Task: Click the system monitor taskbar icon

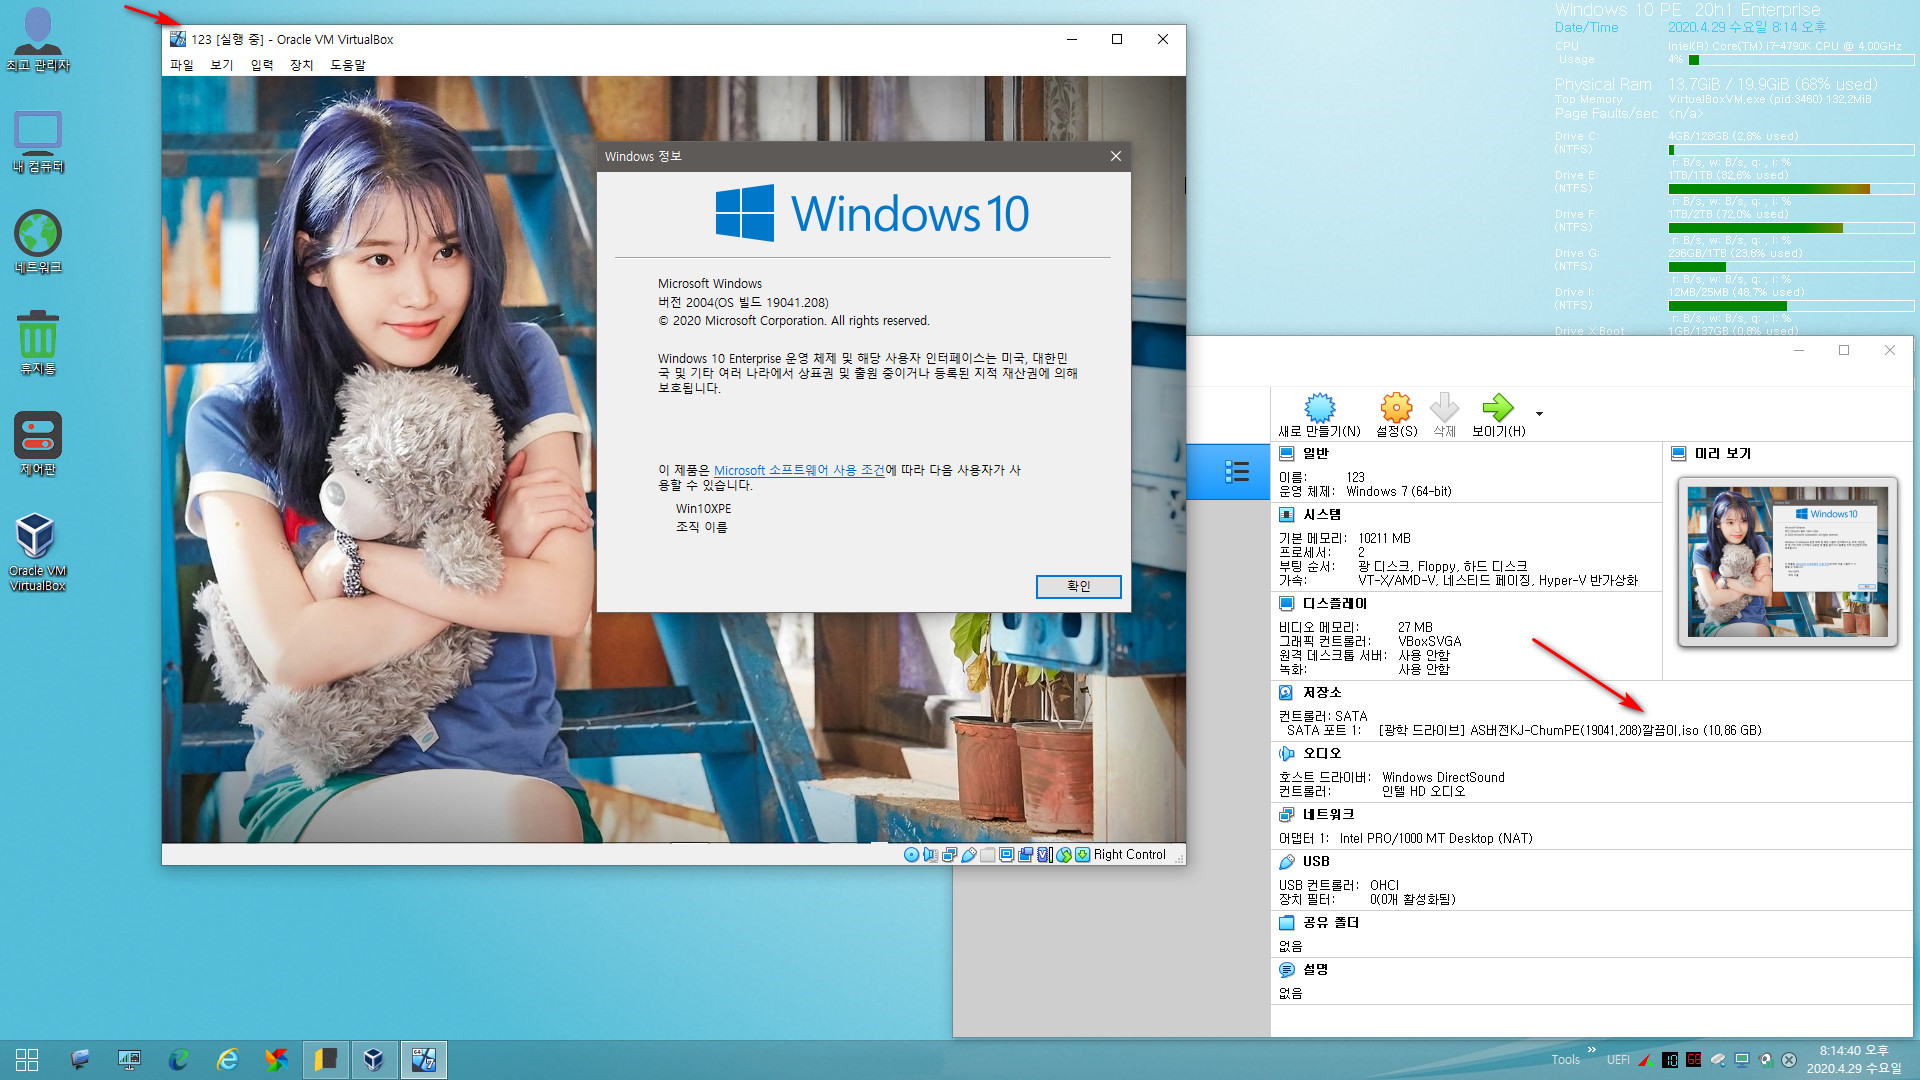Action: (x=130, y=1060)
